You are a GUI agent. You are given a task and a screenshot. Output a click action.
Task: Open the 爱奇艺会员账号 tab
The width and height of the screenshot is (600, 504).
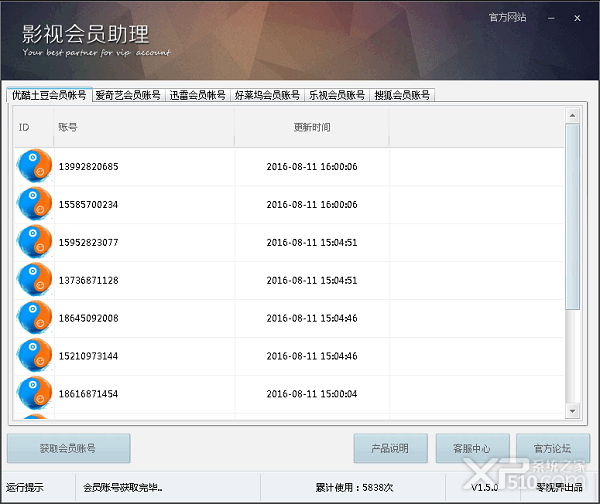click(128, 95)
